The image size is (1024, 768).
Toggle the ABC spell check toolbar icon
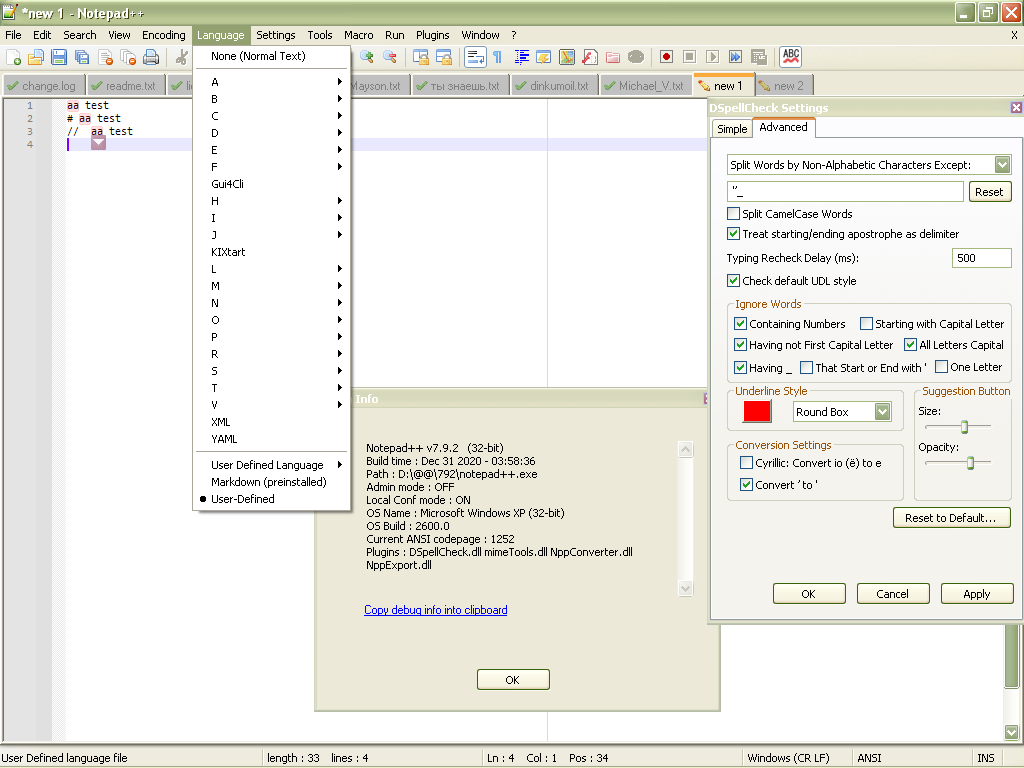(790, 57)
